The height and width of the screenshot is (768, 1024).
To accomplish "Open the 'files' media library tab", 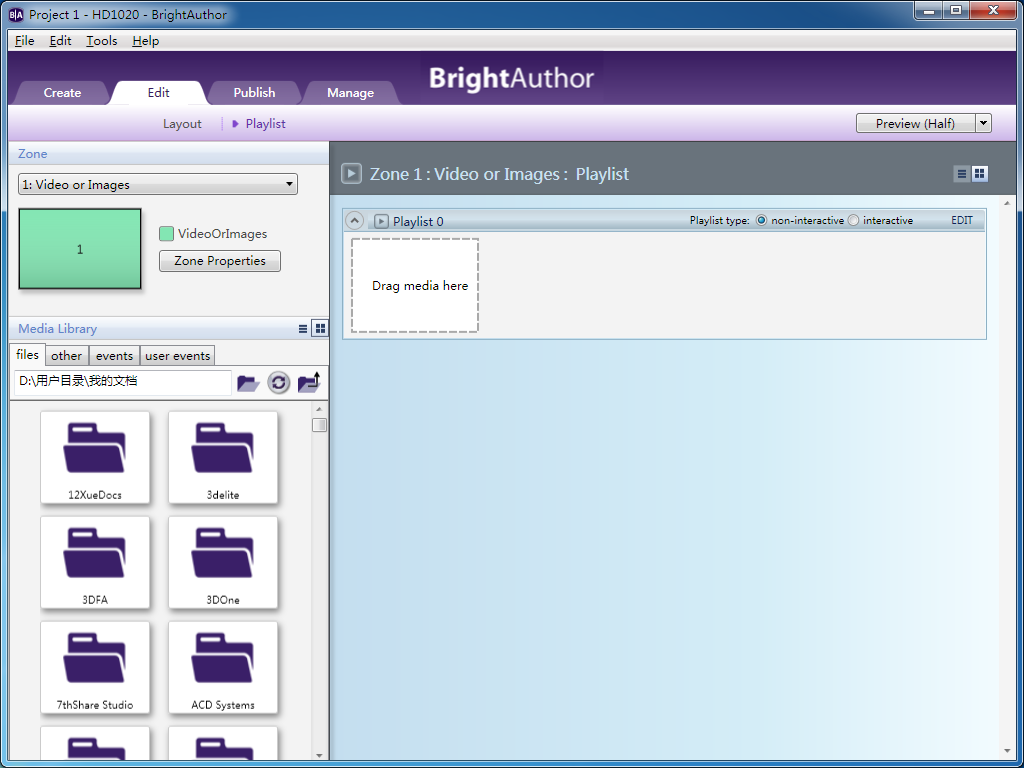I will tap(27, 355).
